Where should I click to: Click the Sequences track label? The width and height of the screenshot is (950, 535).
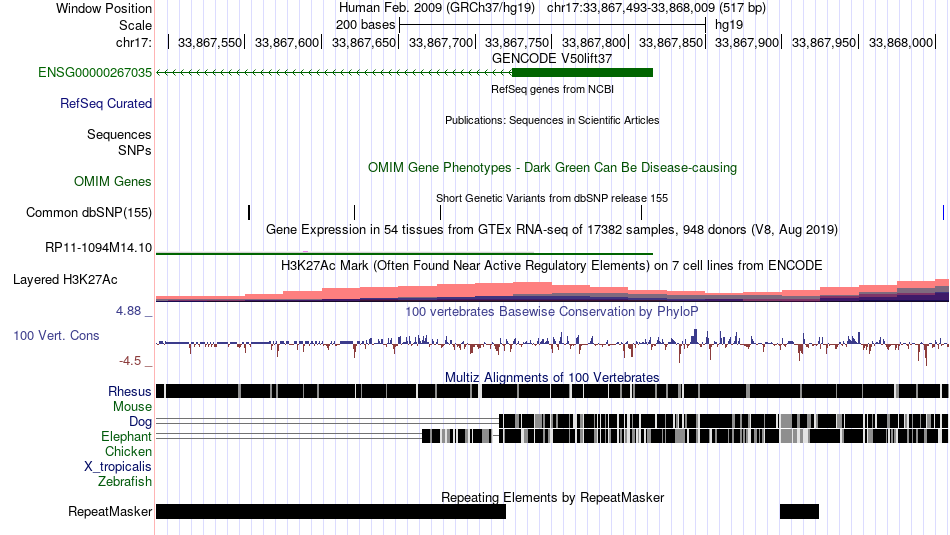point(119,135)
